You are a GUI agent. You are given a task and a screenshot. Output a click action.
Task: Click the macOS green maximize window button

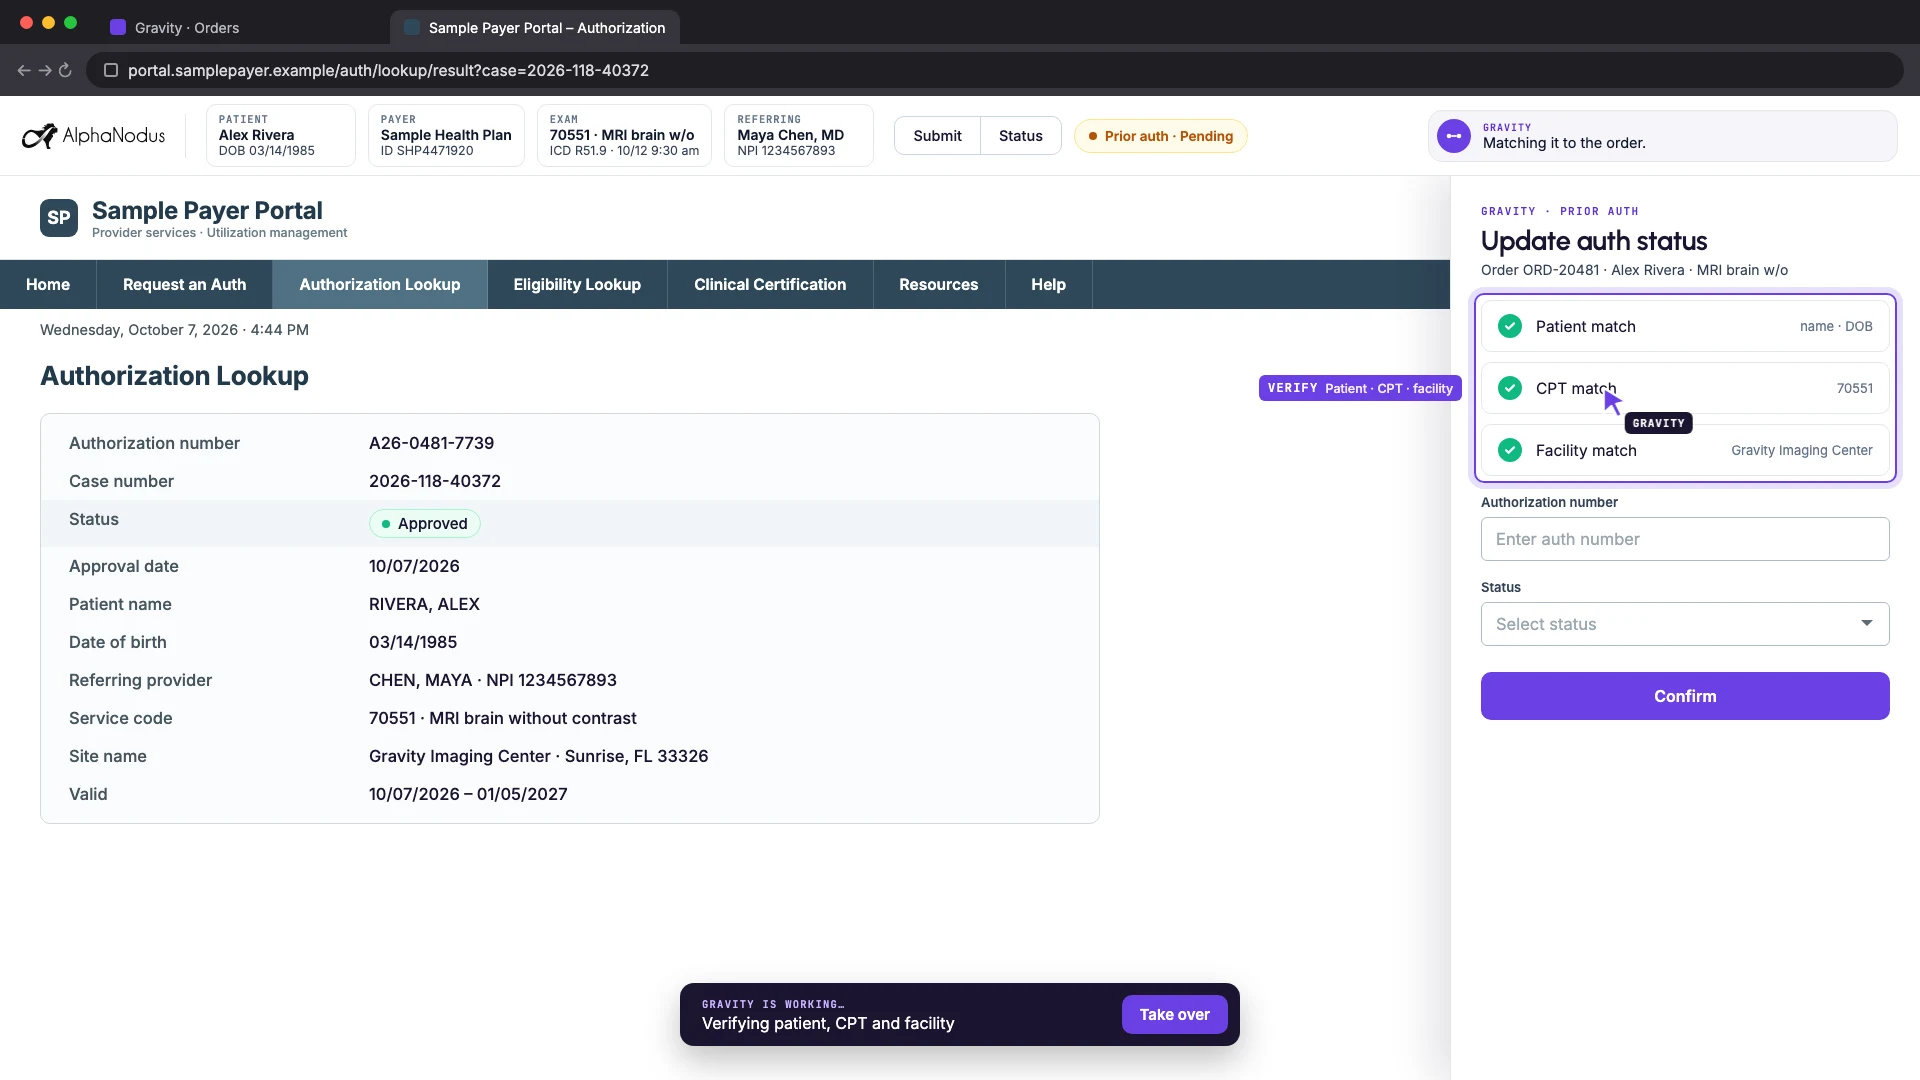pyautogui.click(x=70, y=22)
